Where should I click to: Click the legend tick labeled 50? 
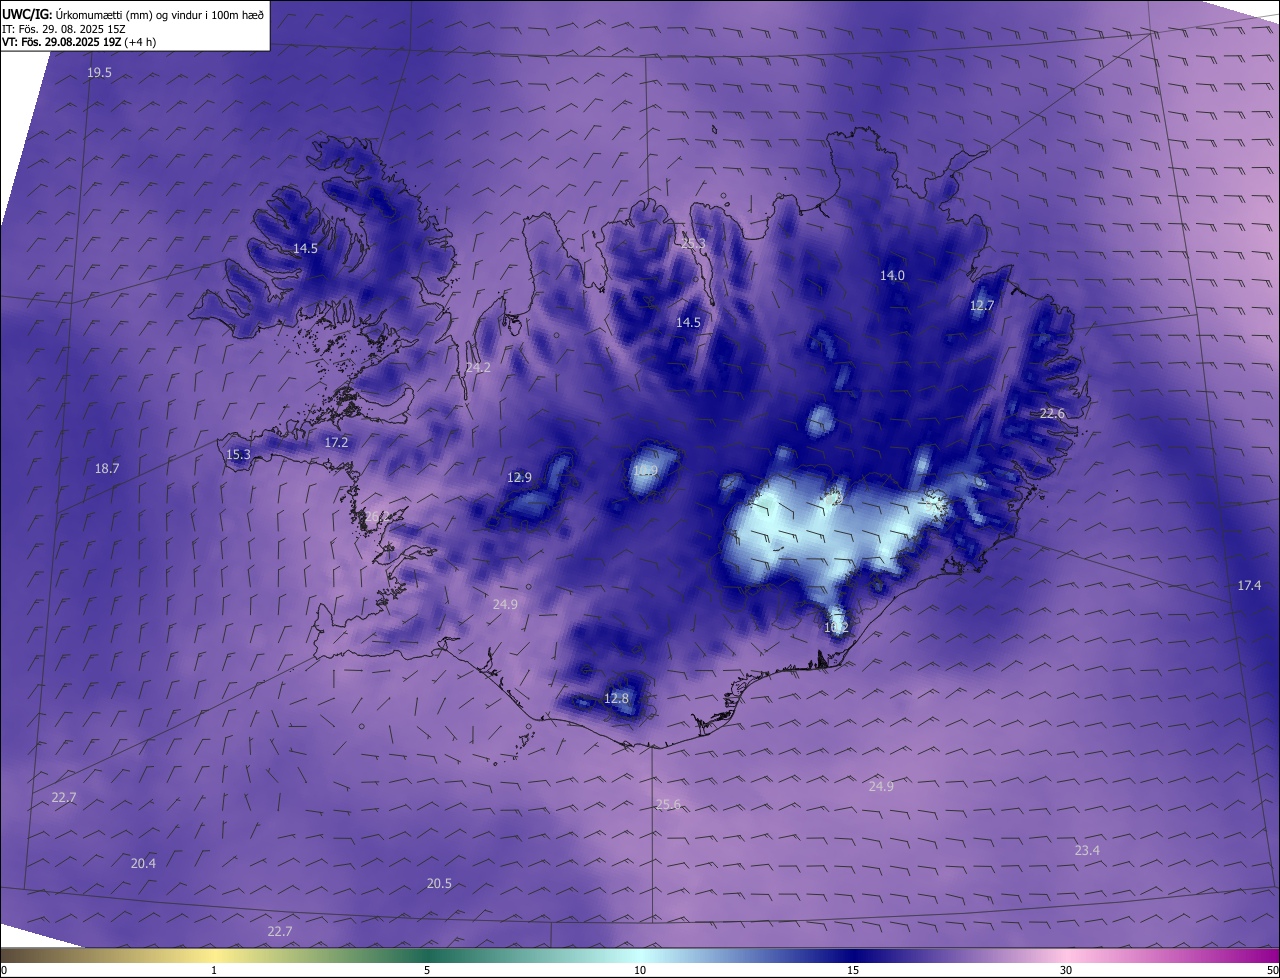pyautogui.click(x=1272, y=970)
